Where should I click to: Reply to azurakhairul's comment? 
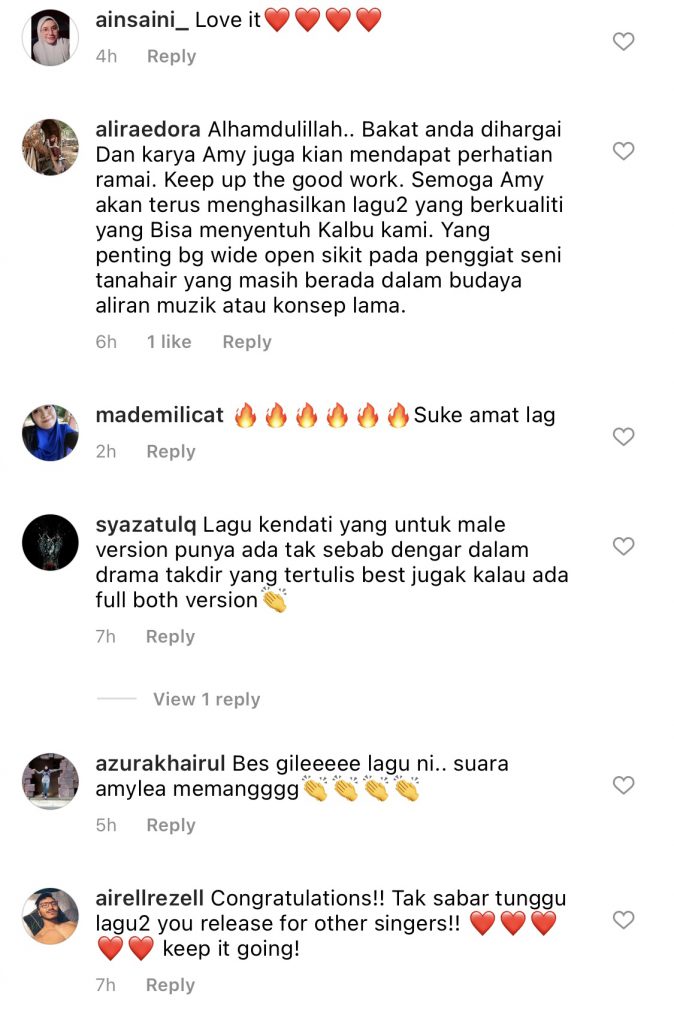click(170, 825)
